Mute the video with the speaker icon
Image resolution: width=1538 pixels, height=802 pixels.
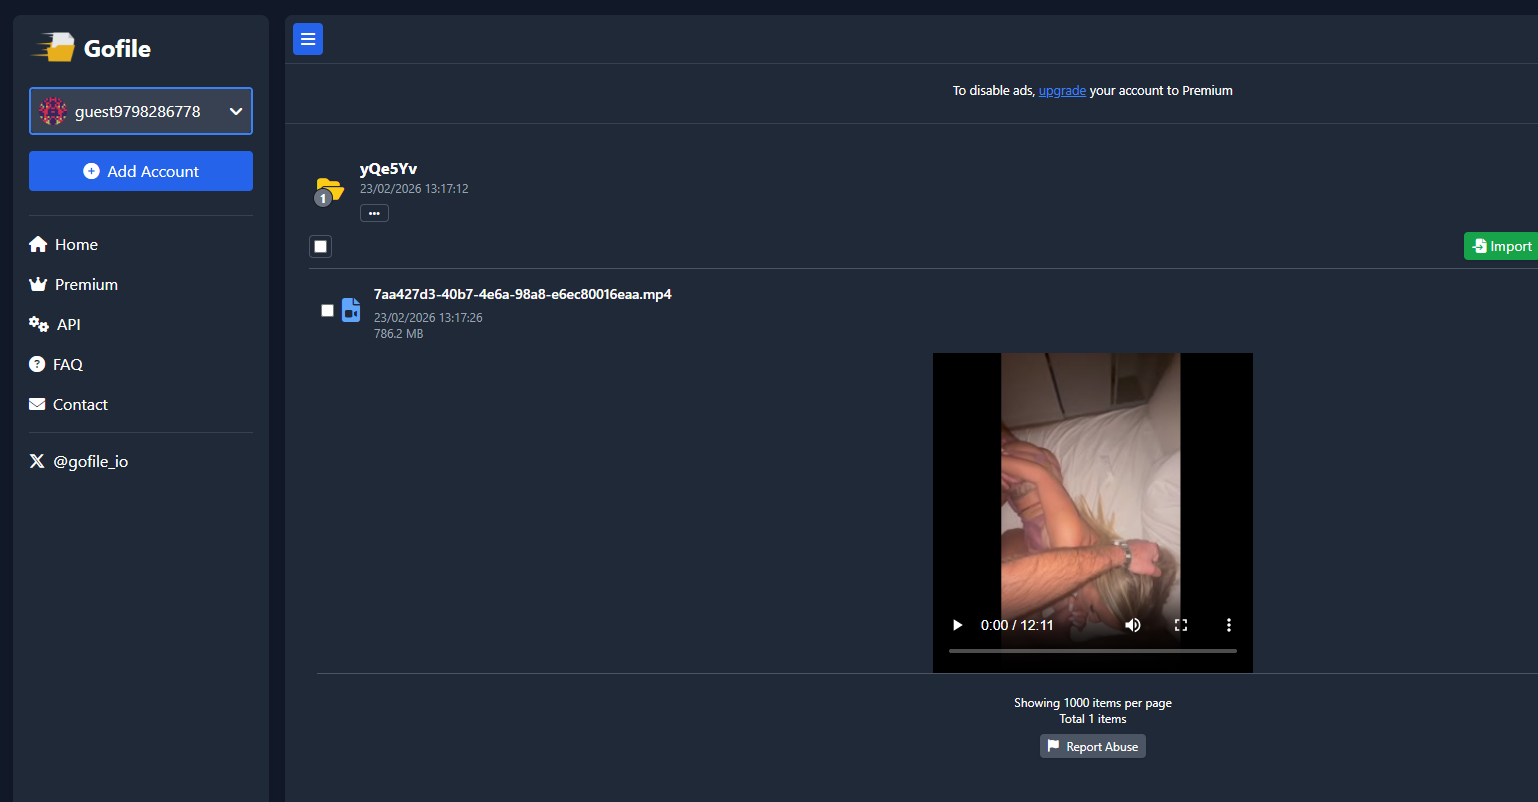click(x=1132, y=625)
